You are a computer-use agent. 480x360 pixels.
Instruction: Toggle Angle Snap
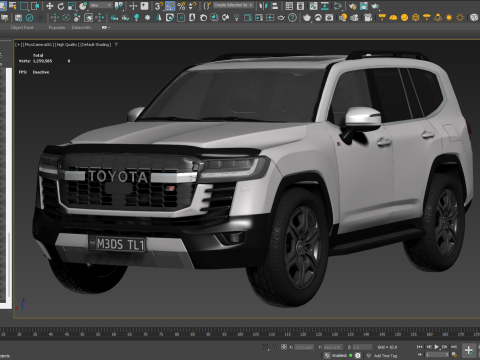(x=170, y=6)
